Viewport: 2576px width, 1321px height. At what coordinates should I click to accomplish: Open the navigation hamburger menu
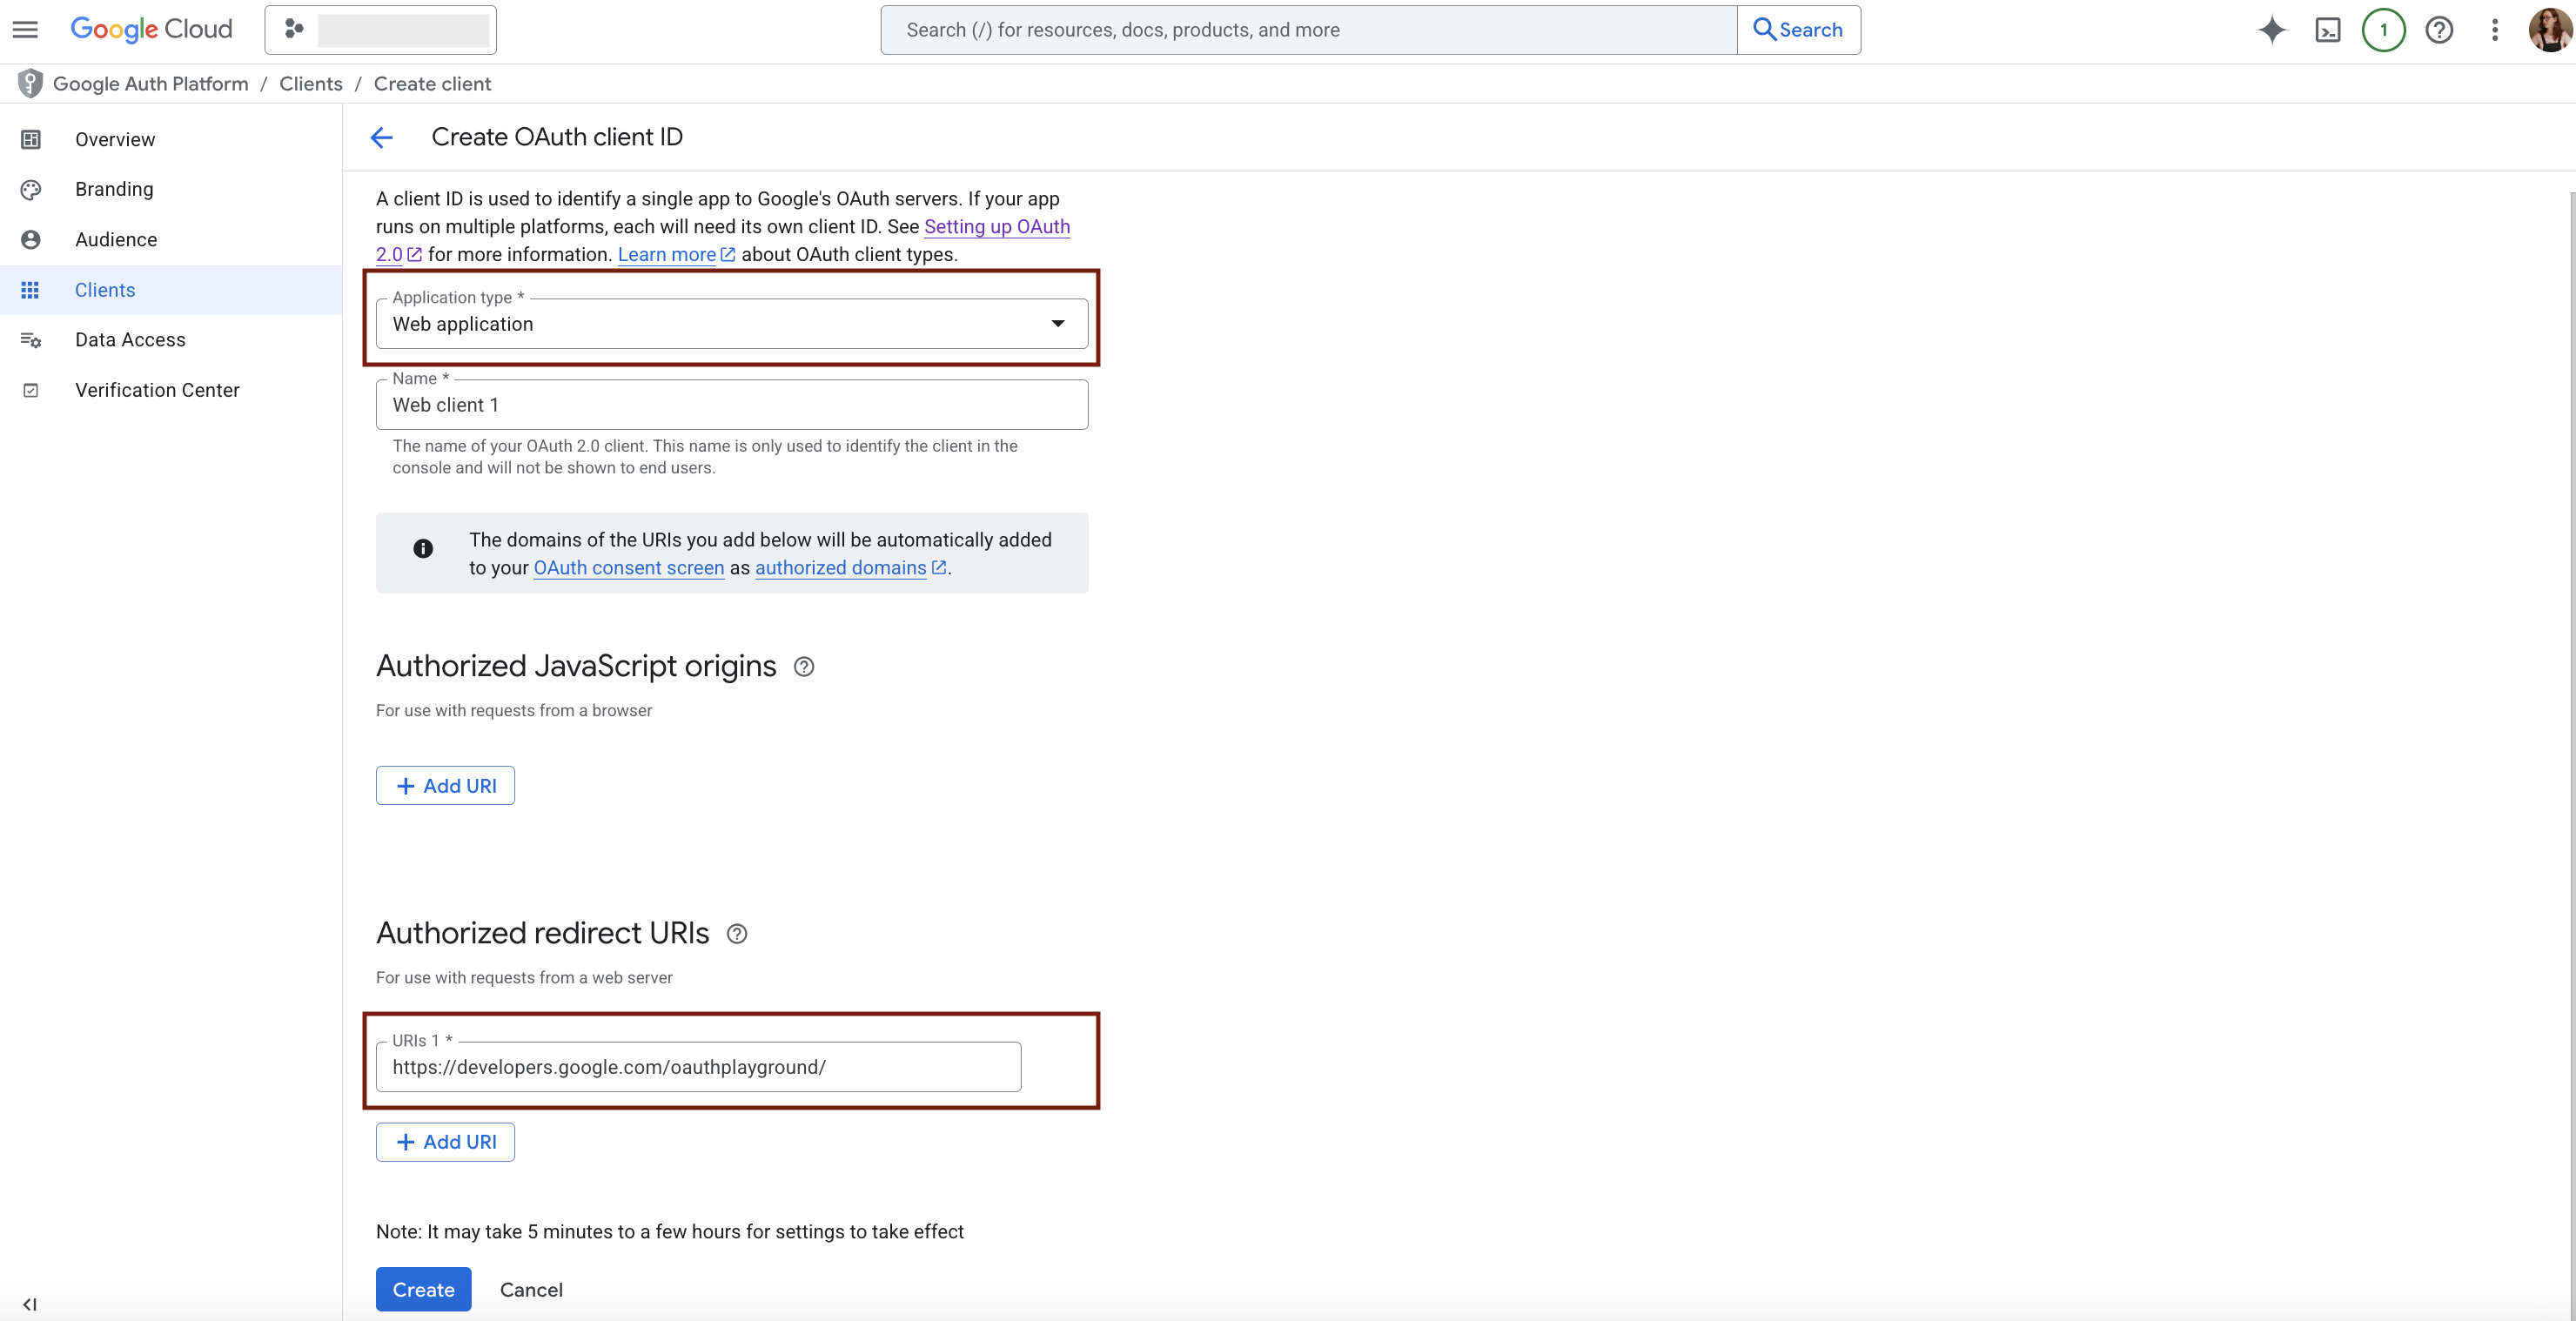coord(25,29)
